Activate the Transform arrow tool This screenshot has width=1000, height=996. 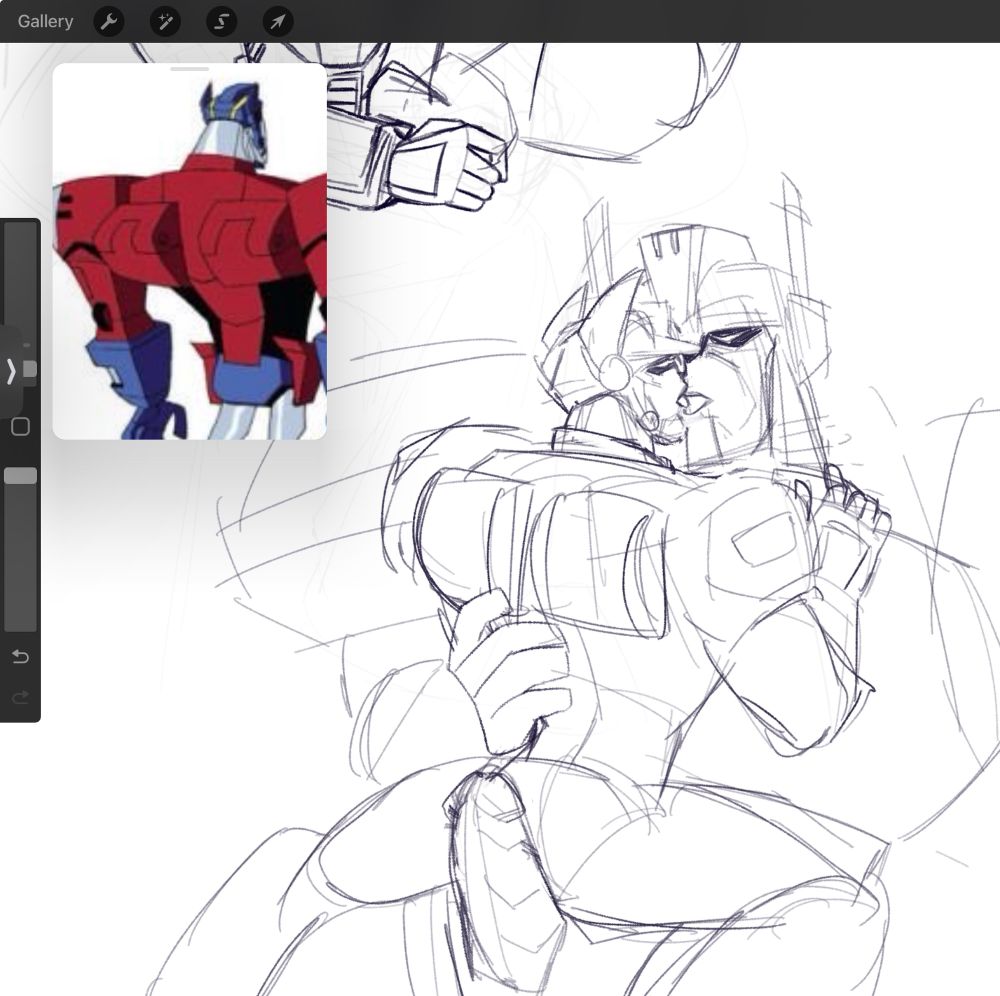[278, 22]
